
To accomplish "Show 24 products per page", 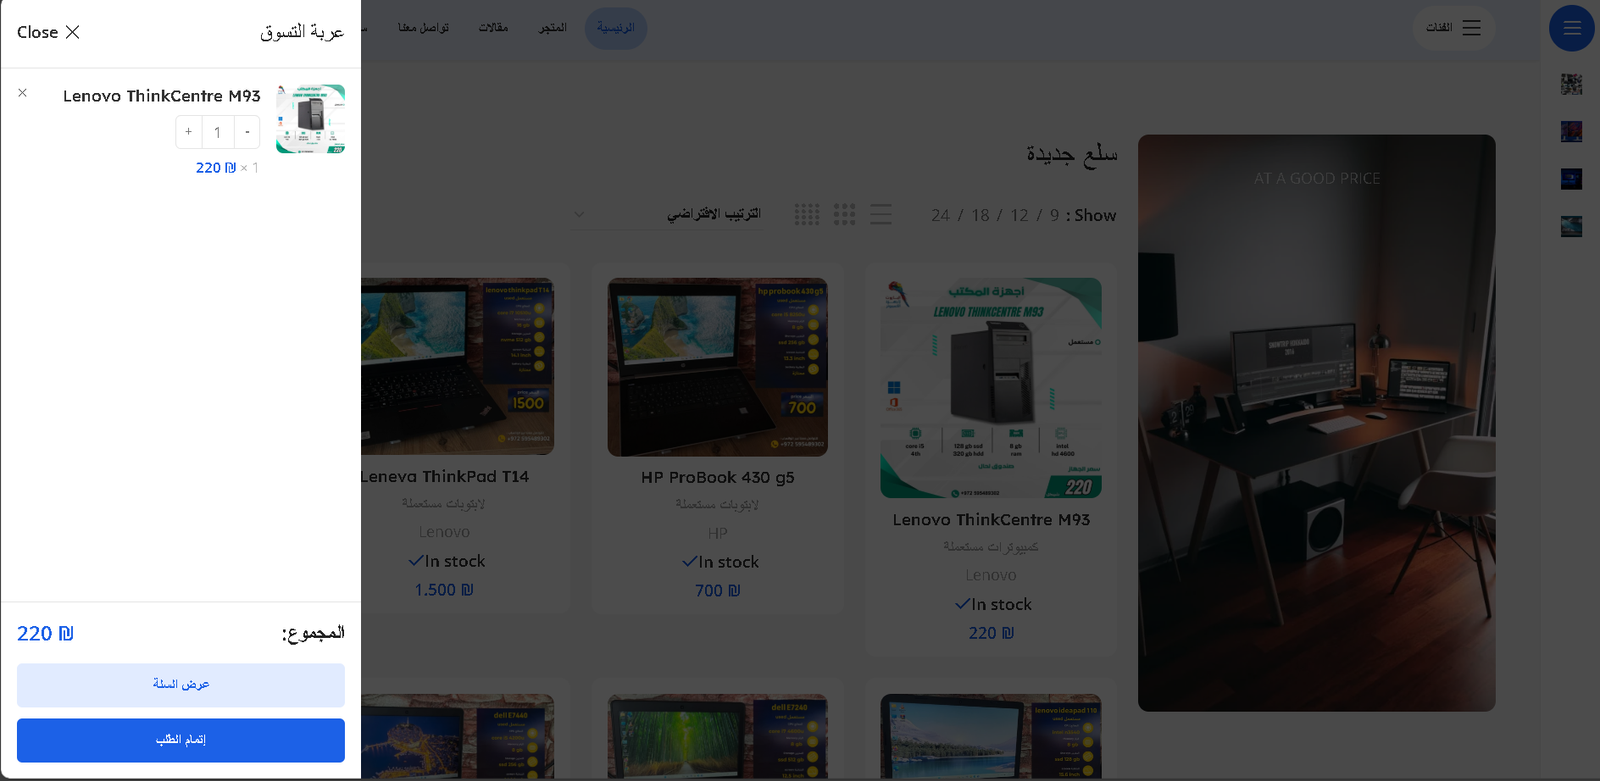I will pos(941,215).
